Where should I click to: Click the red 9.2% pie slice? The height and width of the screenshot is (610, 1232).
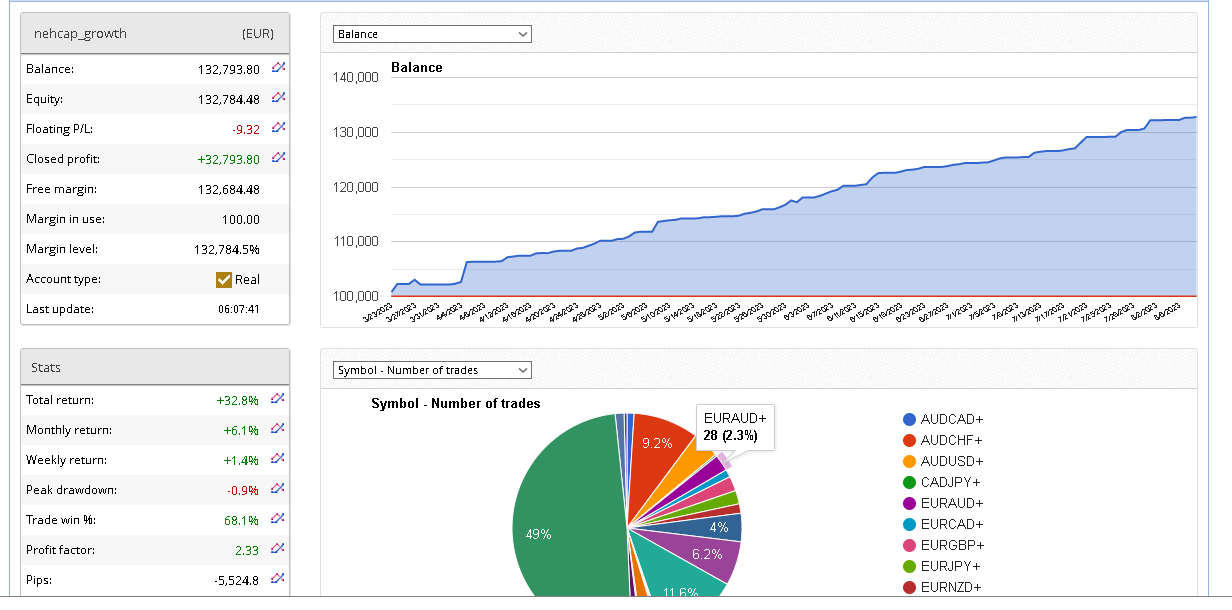[660, 450]
